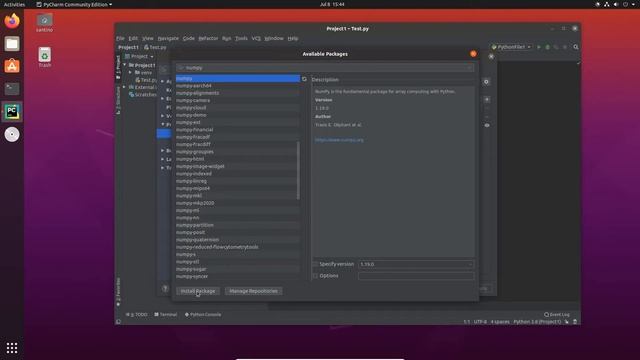Click the package search field
The width and height of the screenshot is (640, 360).
tap(325, 68)
